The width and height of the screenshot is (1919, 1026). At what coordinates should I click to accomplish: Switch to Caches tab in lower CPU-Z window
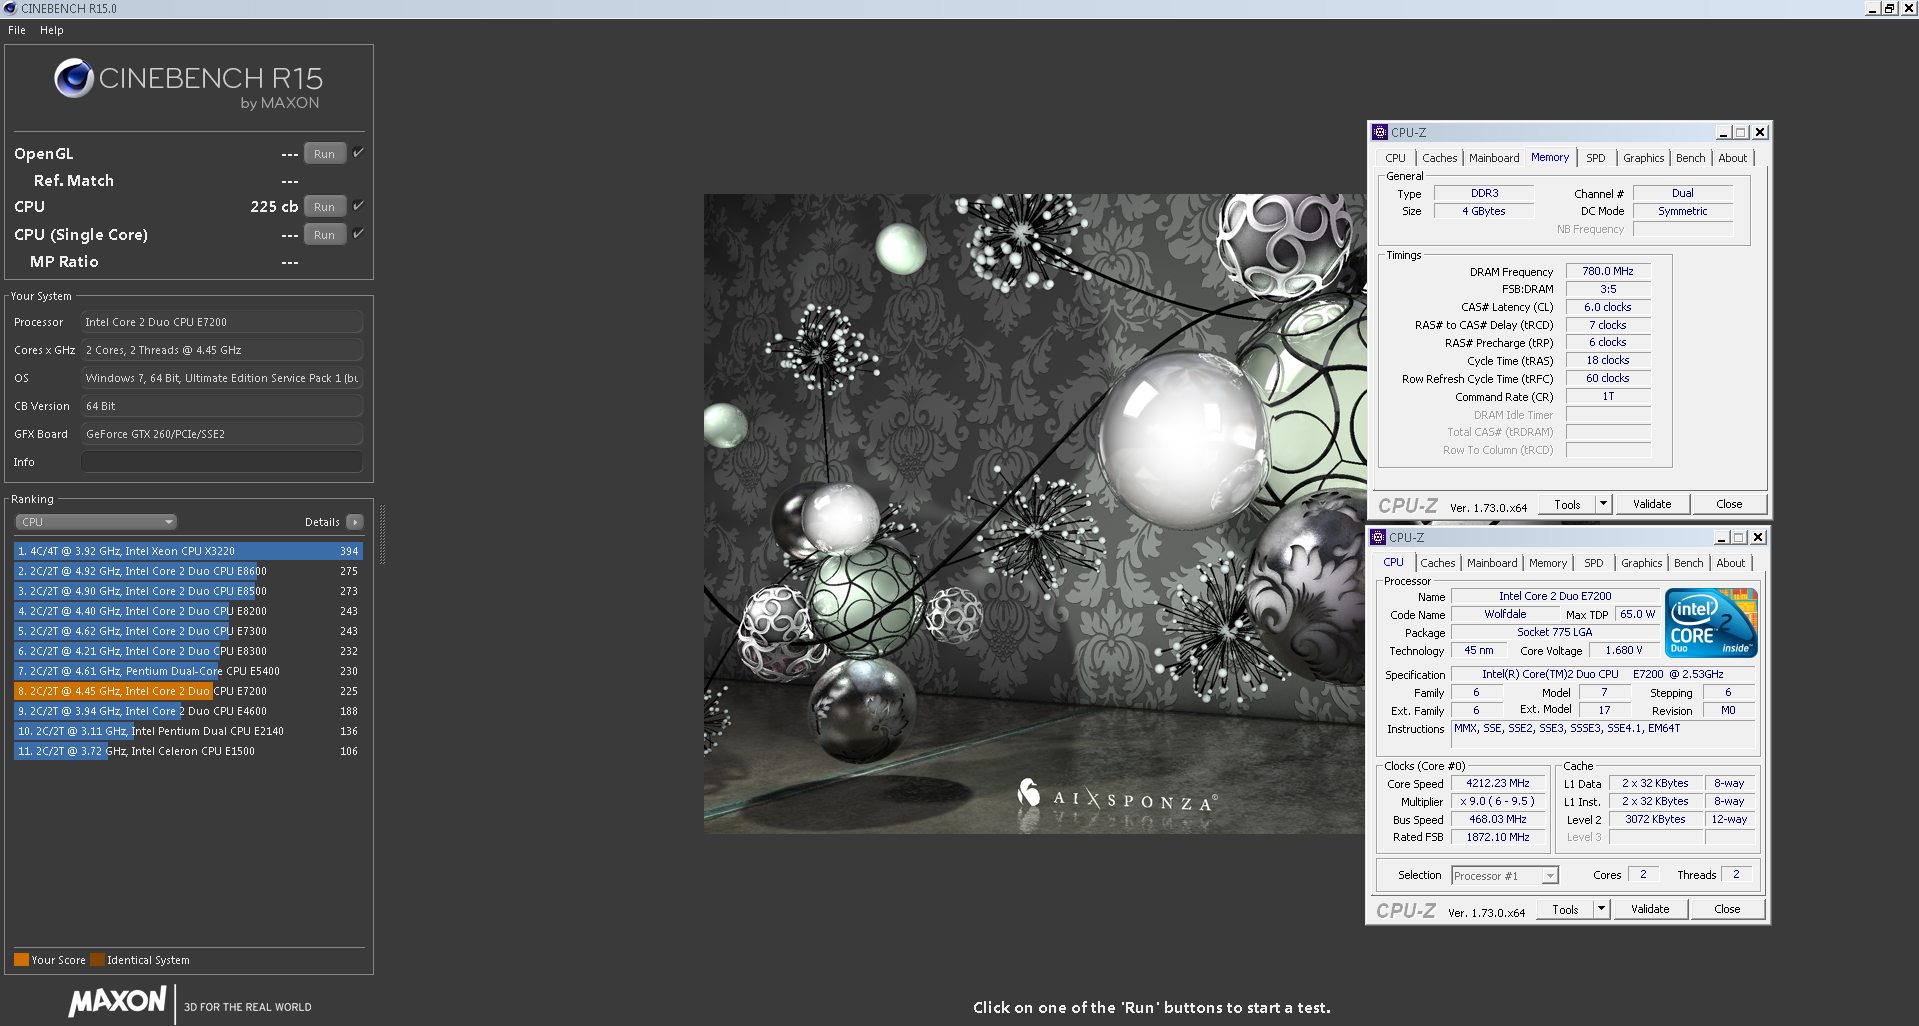click(1437, 563)
